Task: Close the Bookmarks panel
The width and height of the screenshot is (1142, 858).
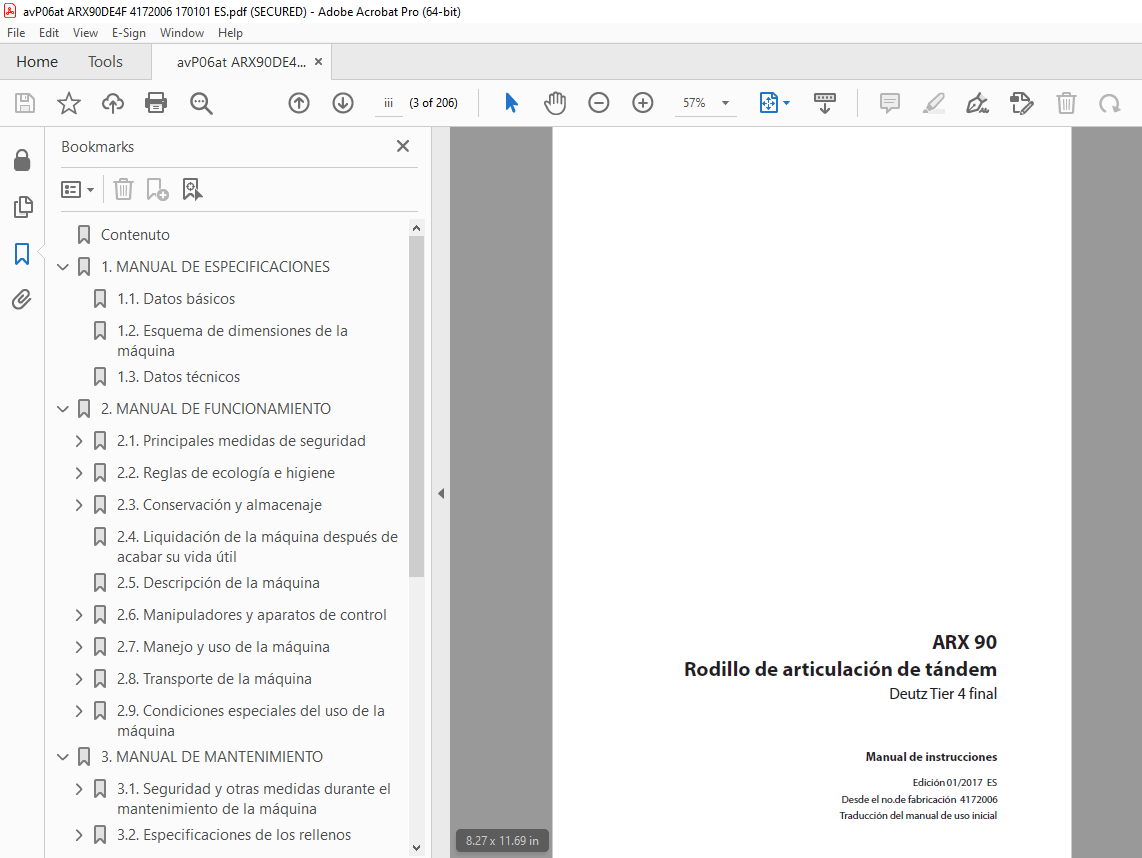Action: tap(403, 146)
